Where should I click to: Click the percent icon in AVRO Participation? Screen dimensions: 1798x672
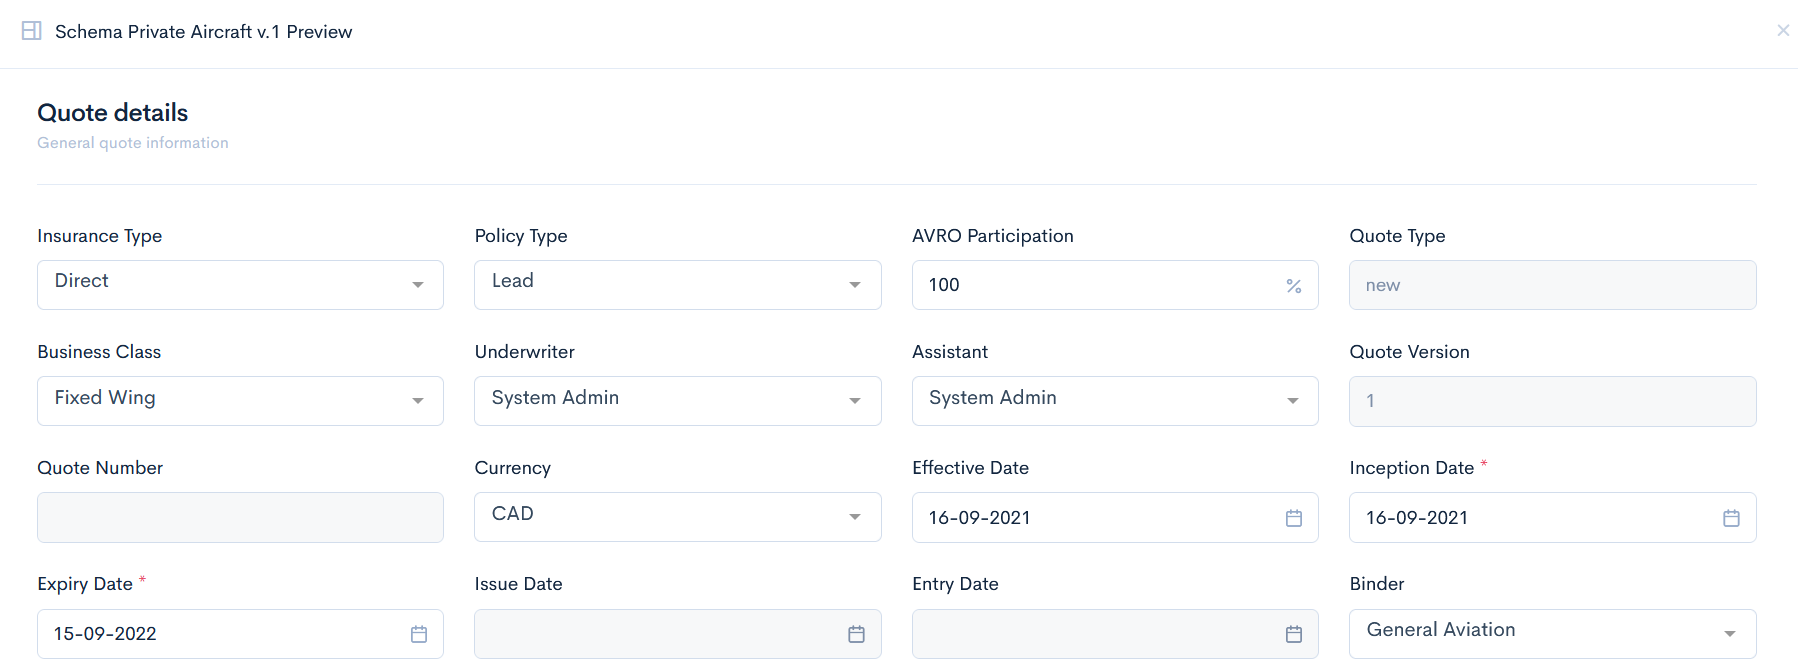click(x=1293, y=286)
